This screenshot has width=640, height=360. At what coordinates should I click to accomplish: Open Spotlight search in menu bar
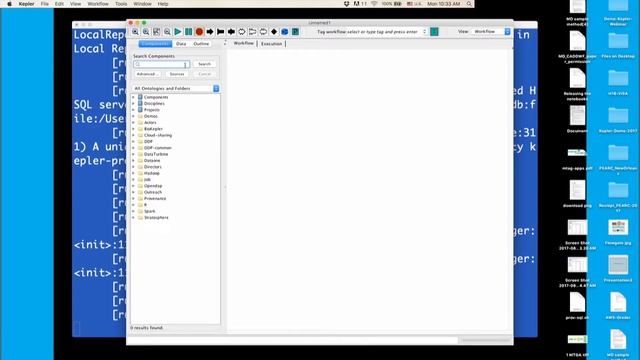[469, 4]
